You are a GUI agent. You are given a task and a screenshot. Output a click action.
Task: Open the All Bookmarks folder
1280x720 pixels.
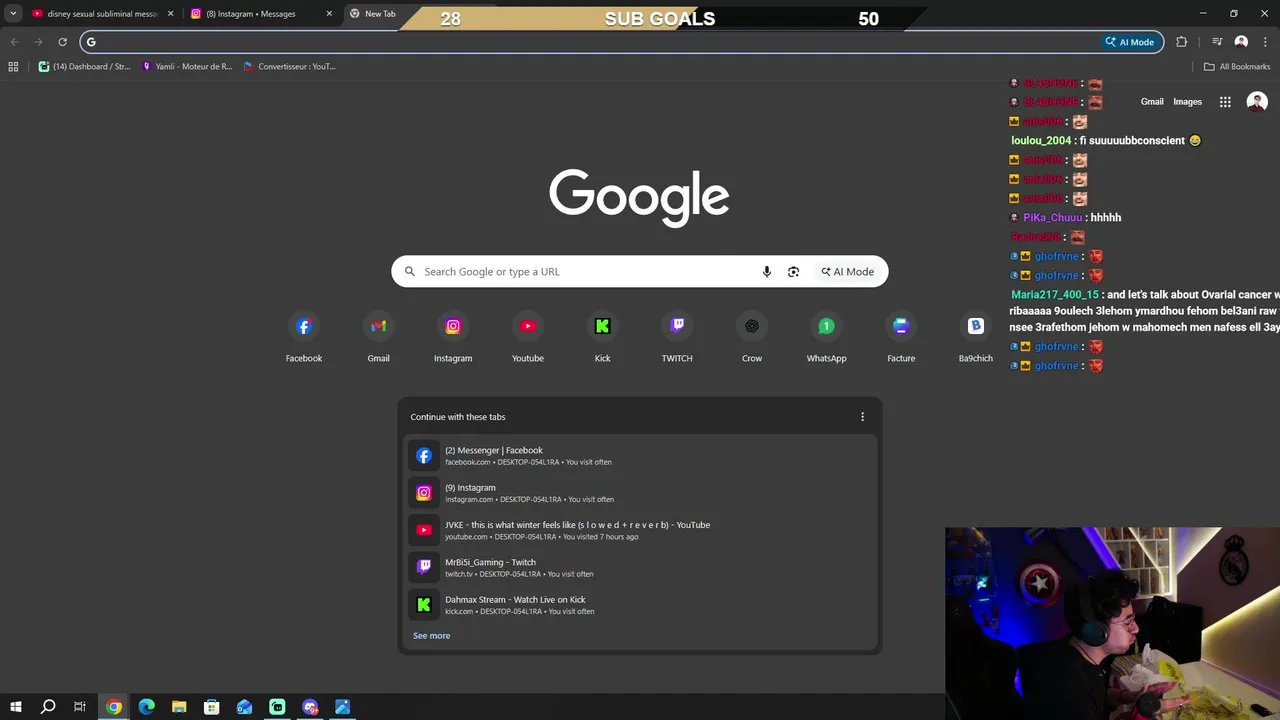[1237, 67]
